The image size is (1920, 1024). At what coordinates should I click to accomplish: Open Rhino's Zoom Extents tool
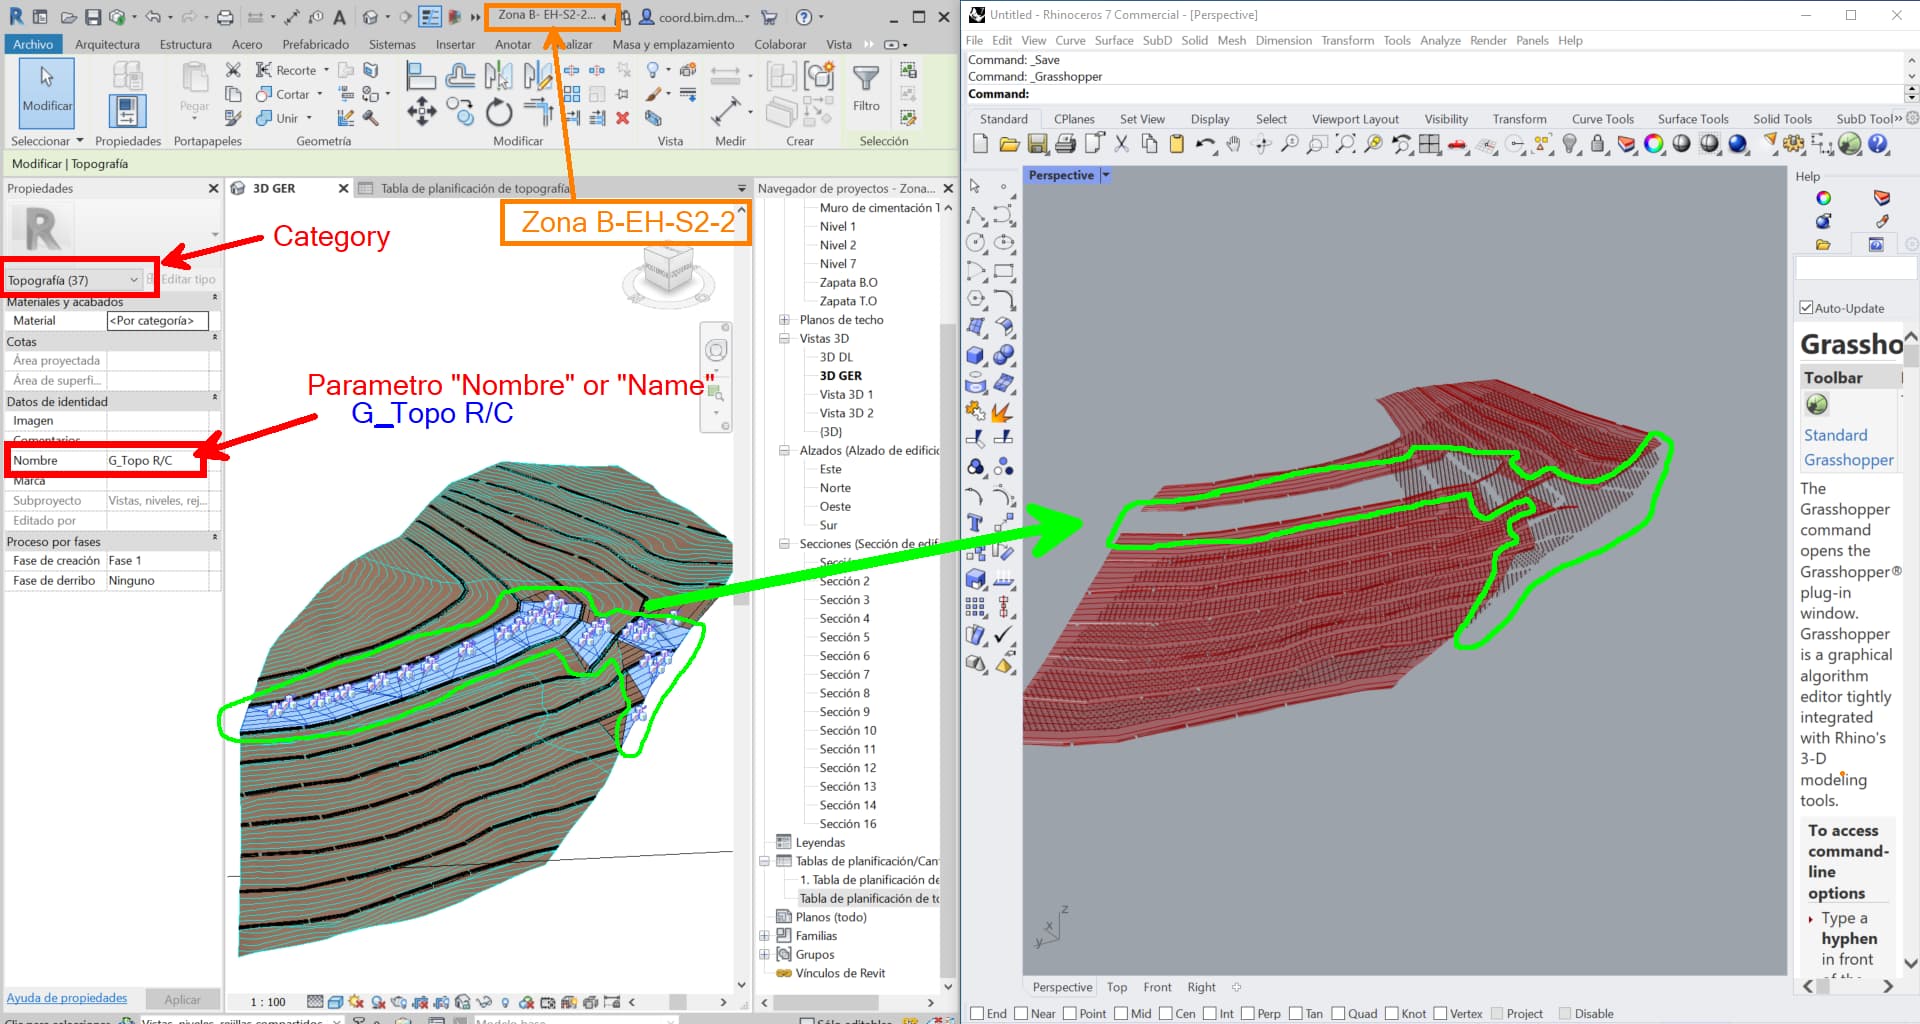[x=1344, y=143]
